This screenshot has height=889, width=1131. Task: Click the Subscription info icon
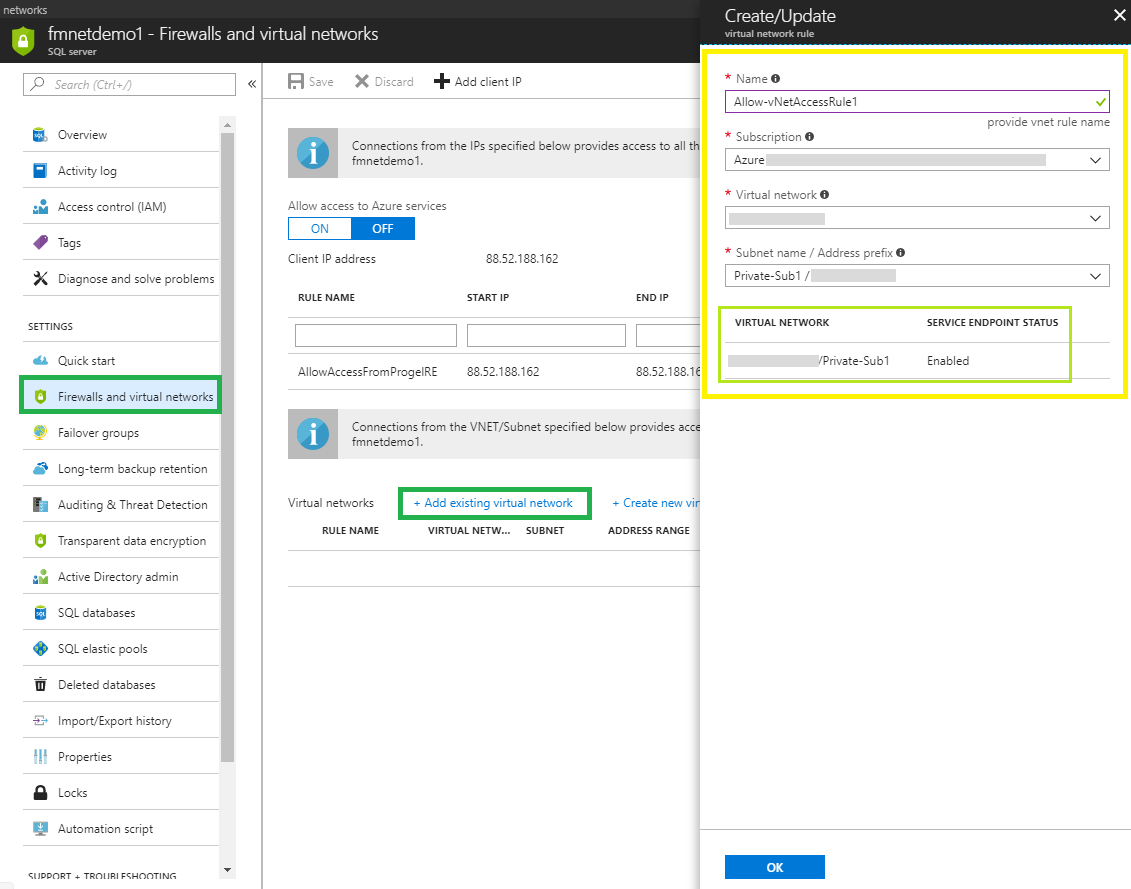pos(809,136)
